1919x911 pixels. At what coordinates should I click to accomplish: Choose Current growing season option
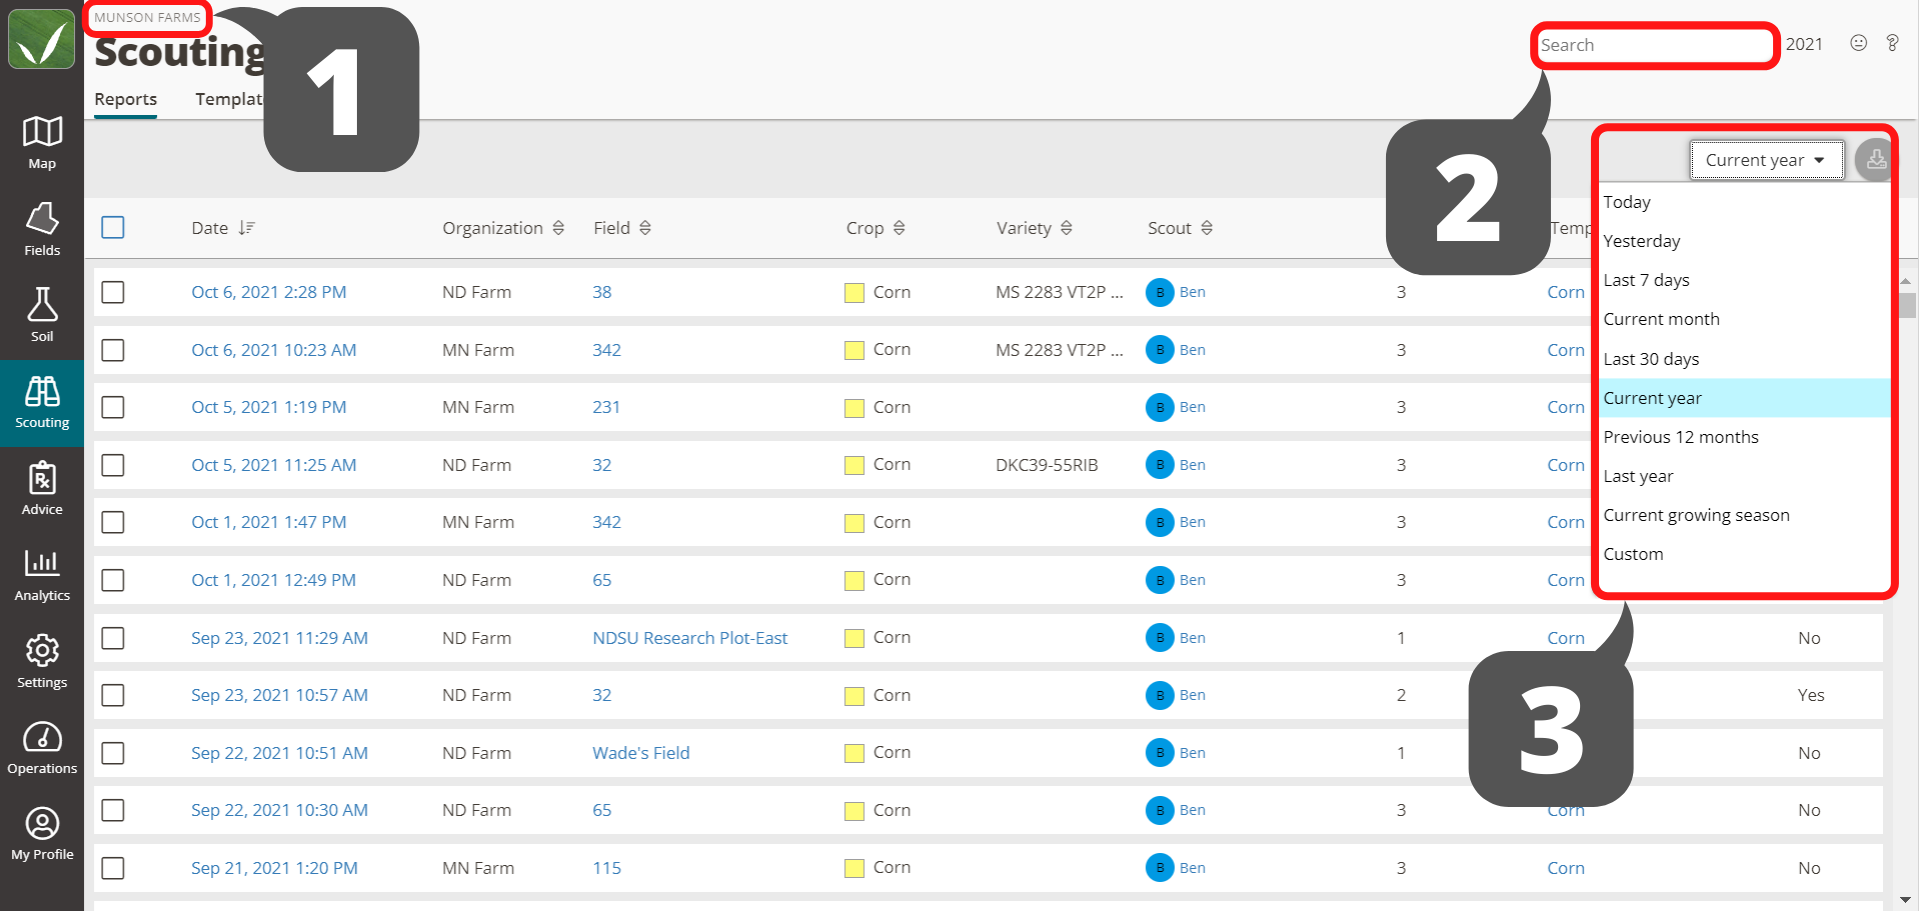[x=1744, y=515]
